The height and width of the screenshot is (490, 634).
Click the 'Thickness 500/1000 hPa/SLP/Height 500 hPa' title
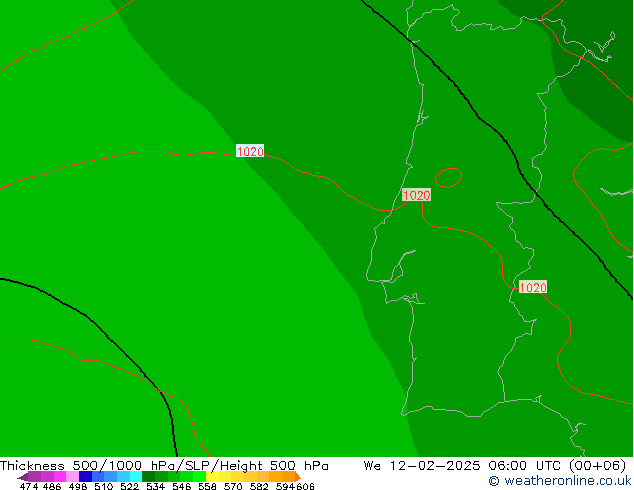(x=164, y=466)
